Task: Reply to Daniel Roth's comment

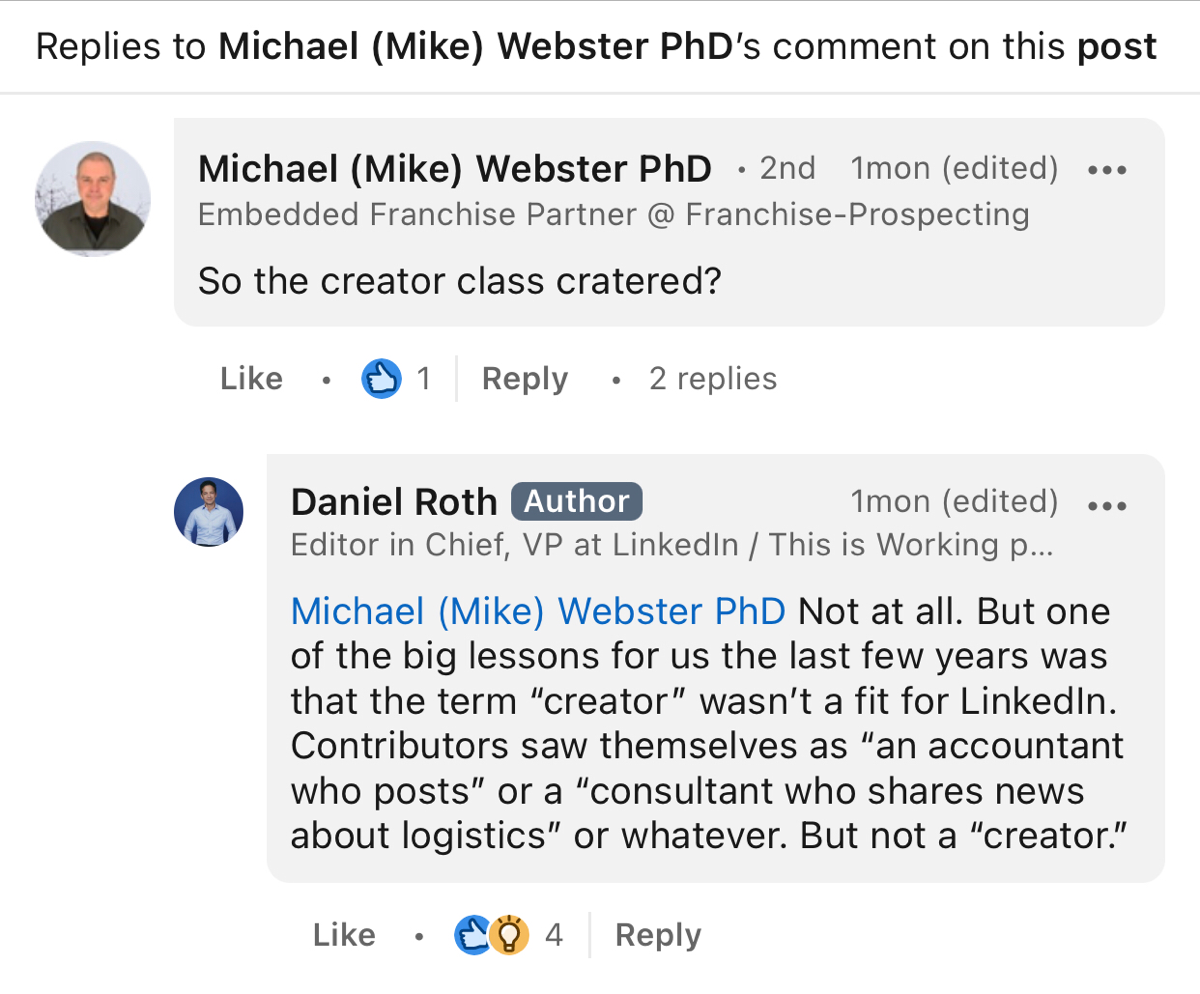Action: coord(657,935)
